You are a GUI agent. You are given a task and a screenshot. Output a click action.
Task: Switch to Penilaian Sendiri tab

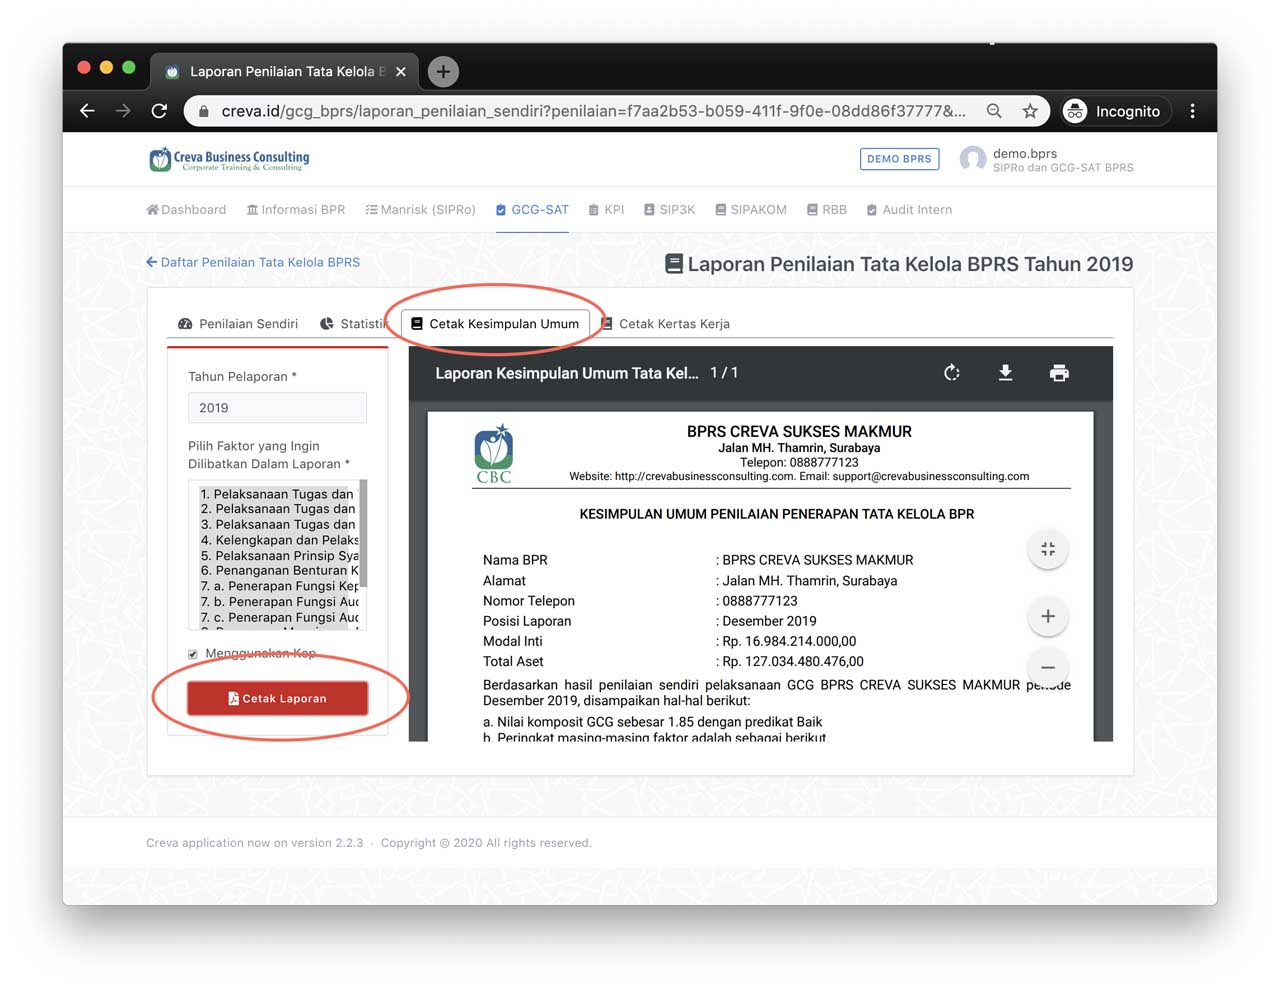point(238,324)
